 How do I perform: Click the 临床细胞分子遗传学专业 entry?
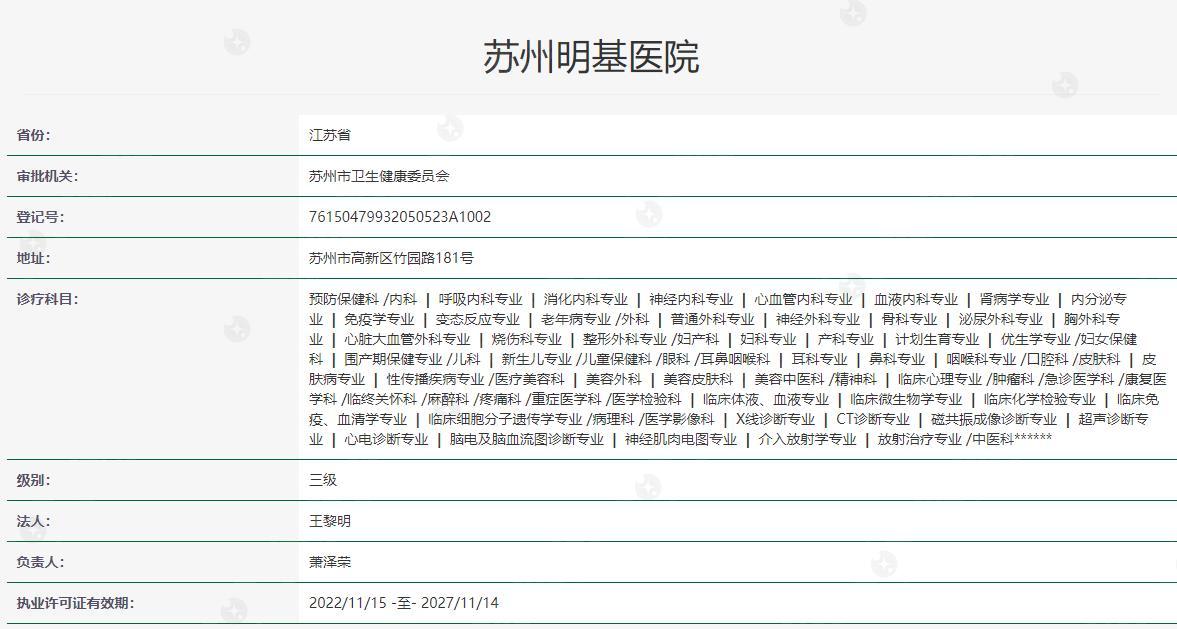tap(505, 420)
